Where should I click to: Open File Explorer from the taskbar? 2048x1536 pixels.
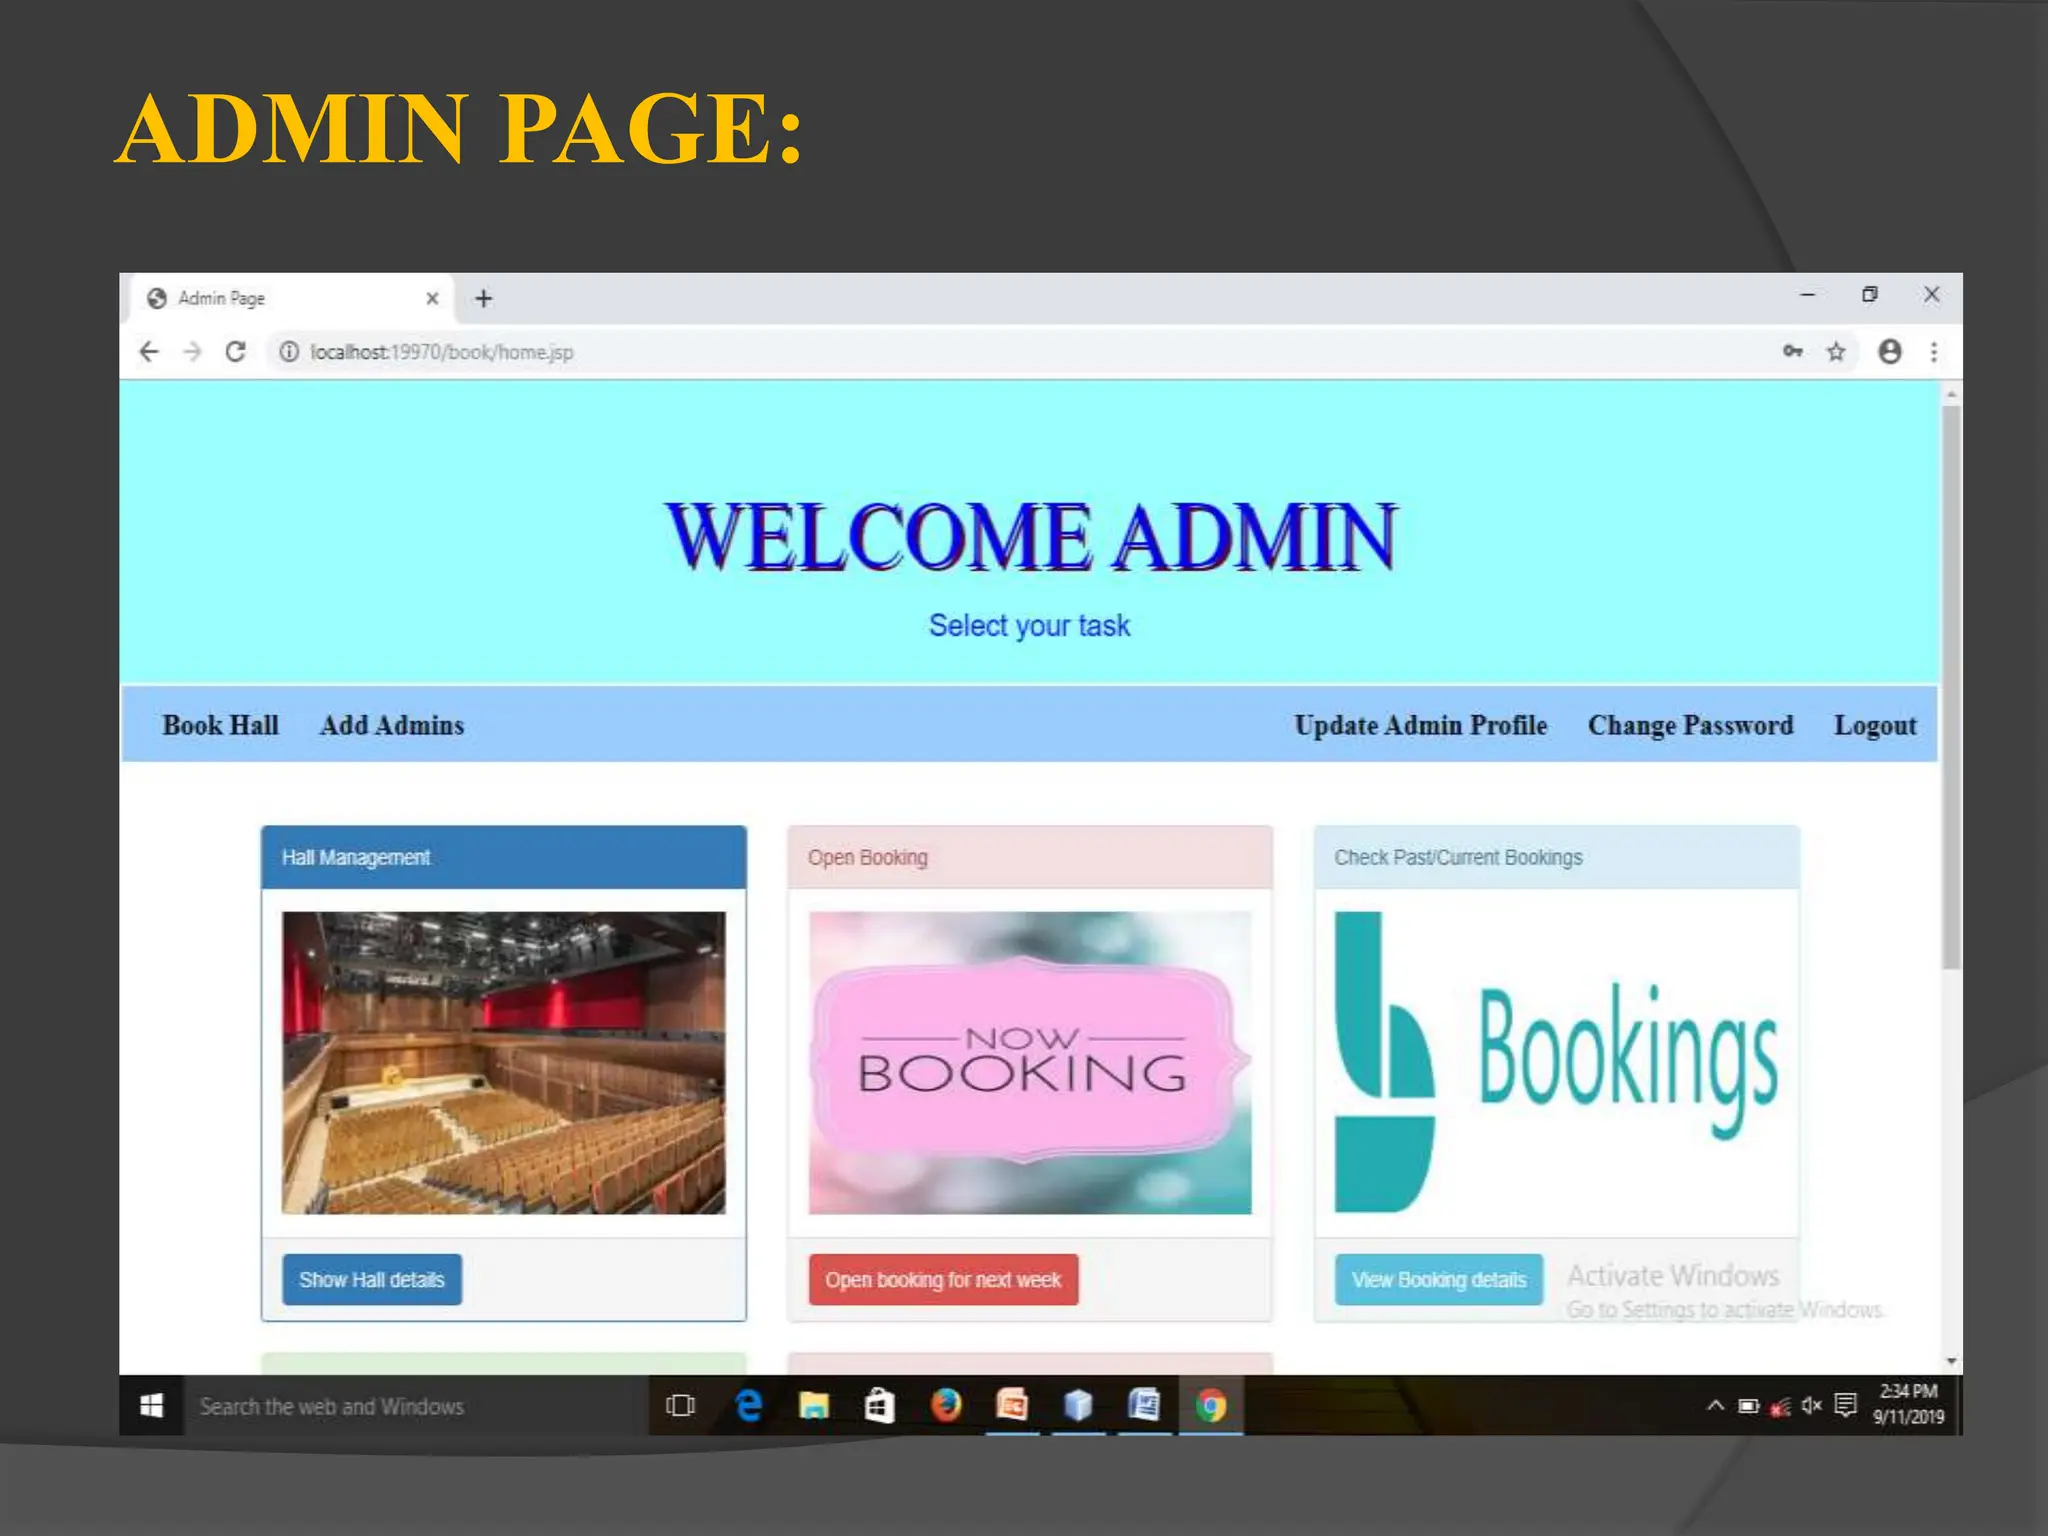(814, 1406)
